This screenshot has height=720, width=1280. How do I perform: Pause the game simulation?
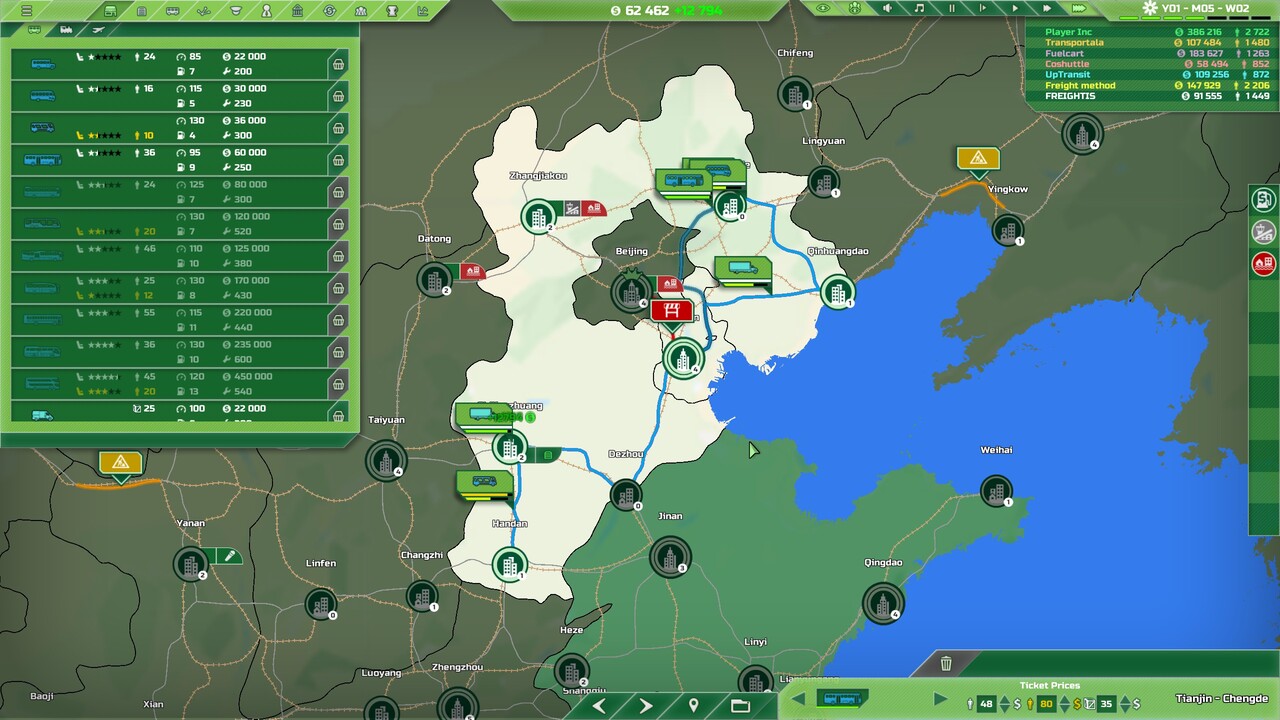[951, 8]
